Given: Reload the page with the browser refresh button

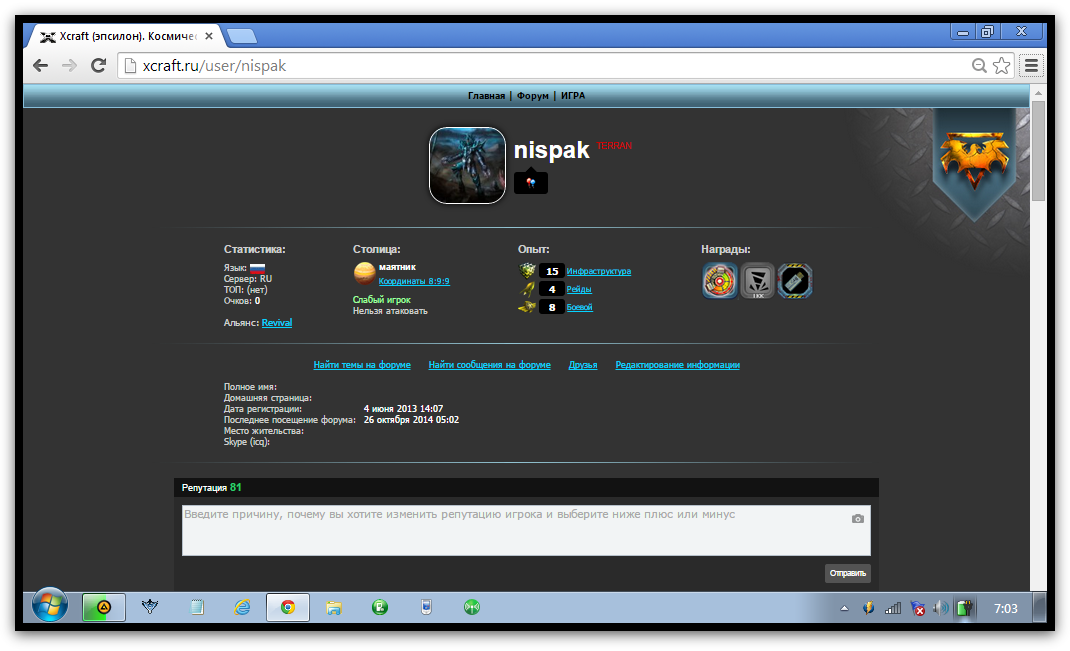Looking at the screenshot, I should 98,66.
